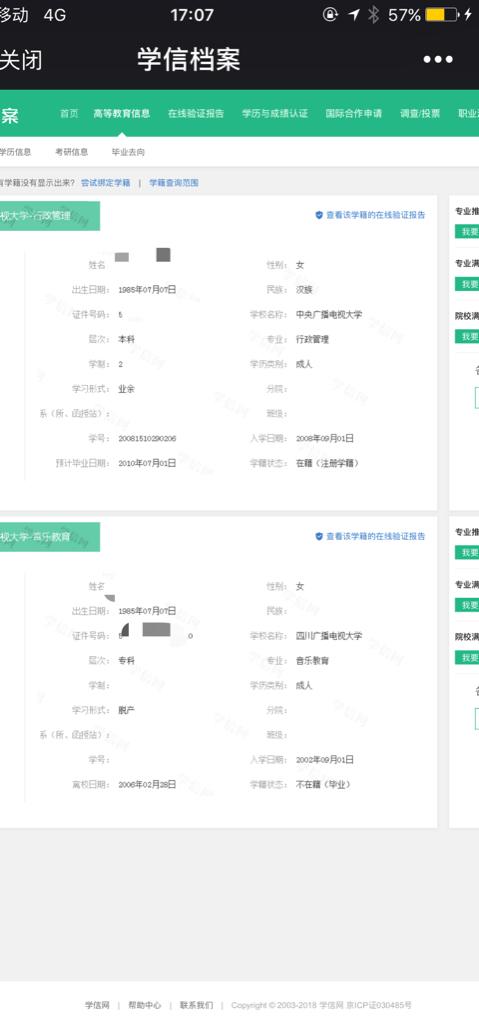Click shield icon in 音乐教育 record card
This screenshot has height=1024, width=479.
[319, 536]
